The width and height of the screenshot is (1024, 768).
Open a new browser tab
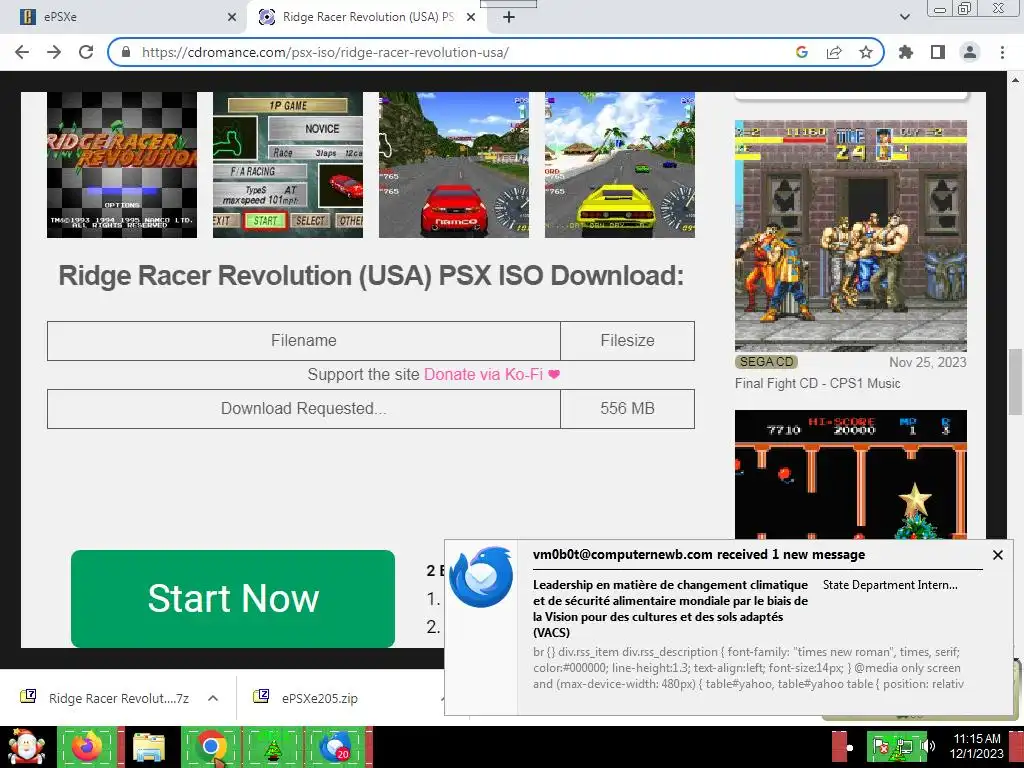pyautogui.click(x=509, y=18)
